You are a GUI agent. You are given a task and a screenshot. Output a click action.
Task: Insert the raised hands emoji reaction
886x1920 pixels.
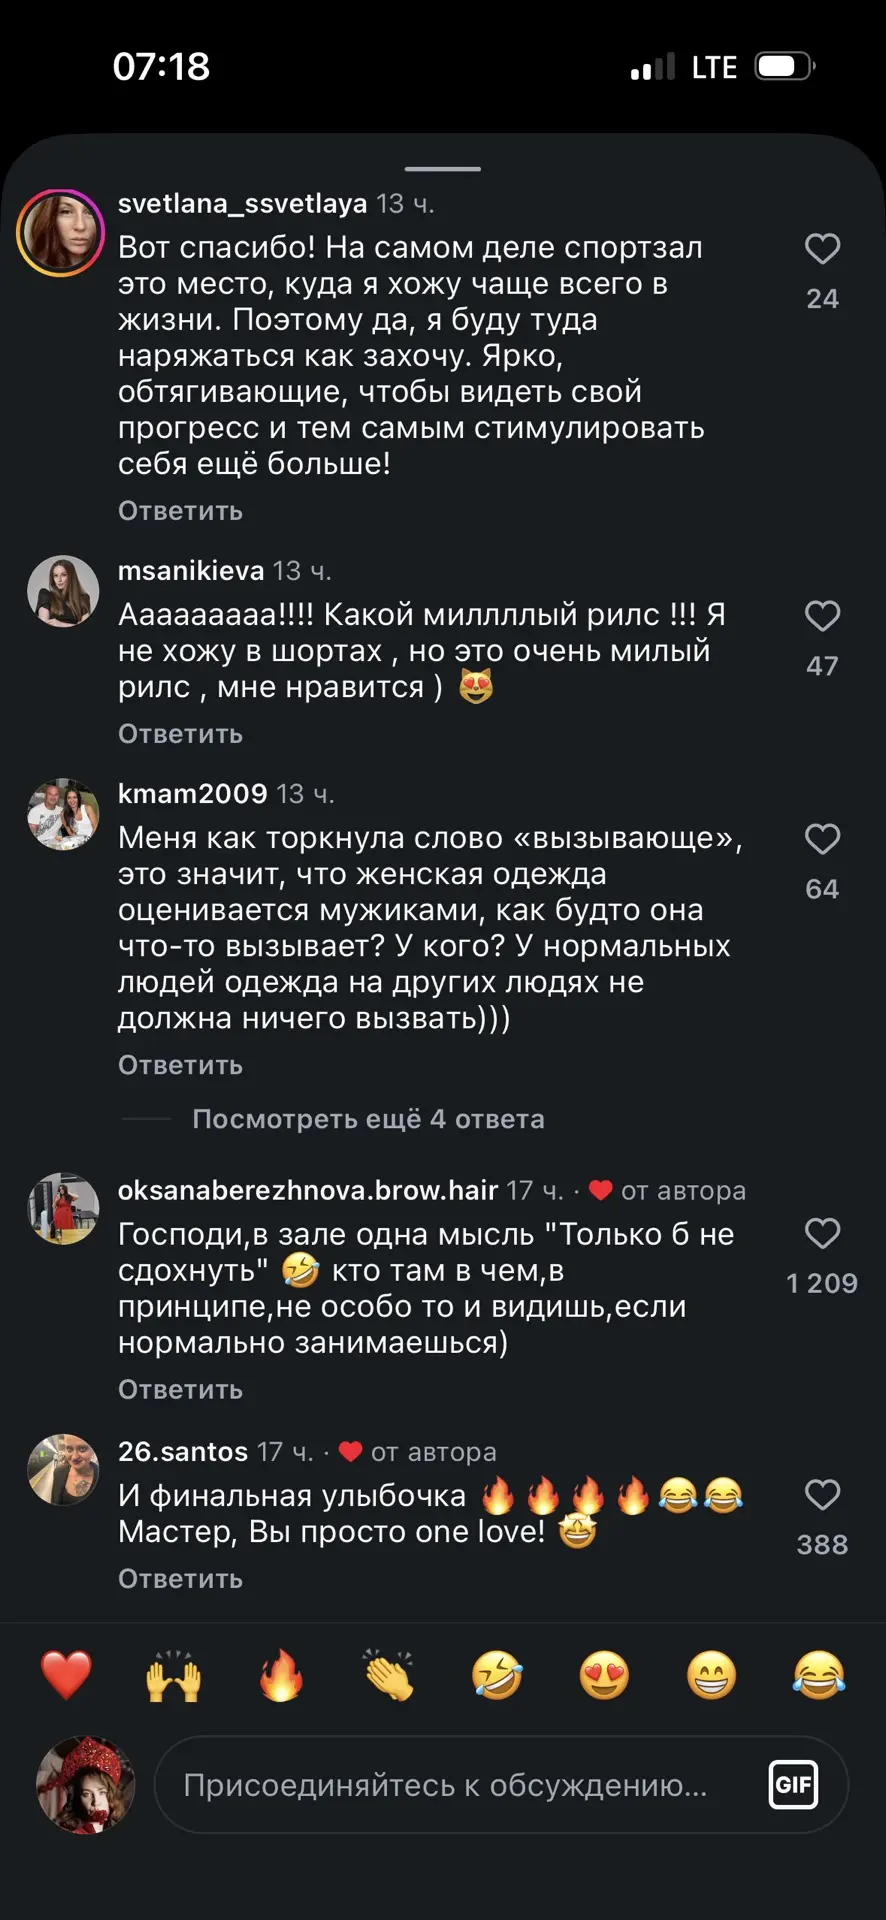click(174, 1675)
